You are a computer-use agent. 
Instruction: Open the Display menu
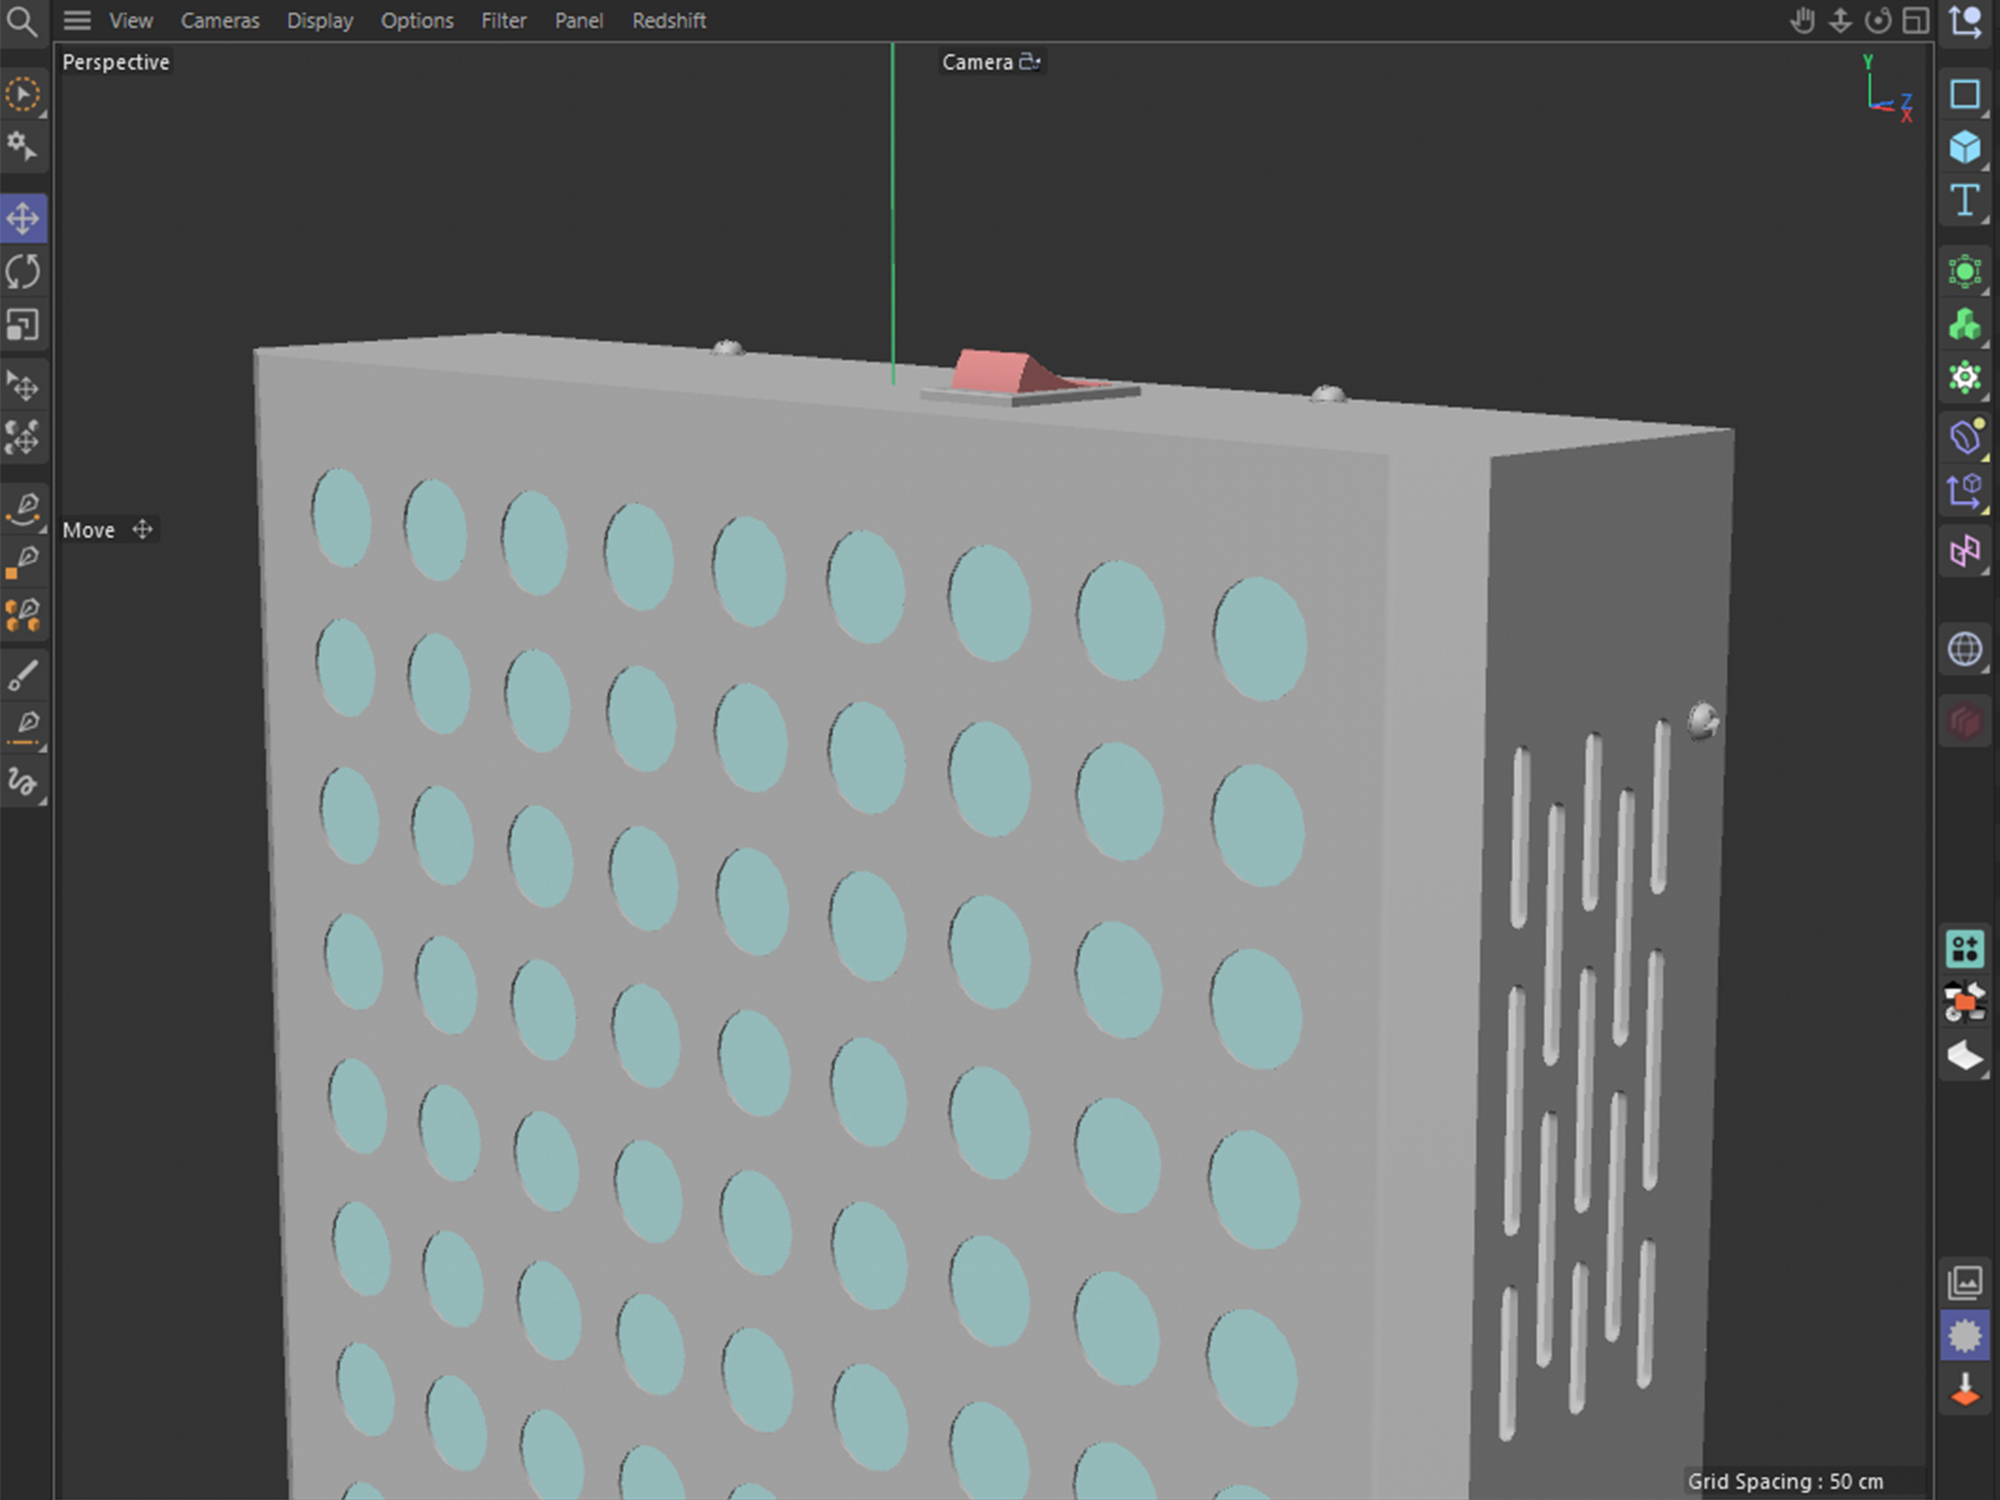(x=320, y=20)
